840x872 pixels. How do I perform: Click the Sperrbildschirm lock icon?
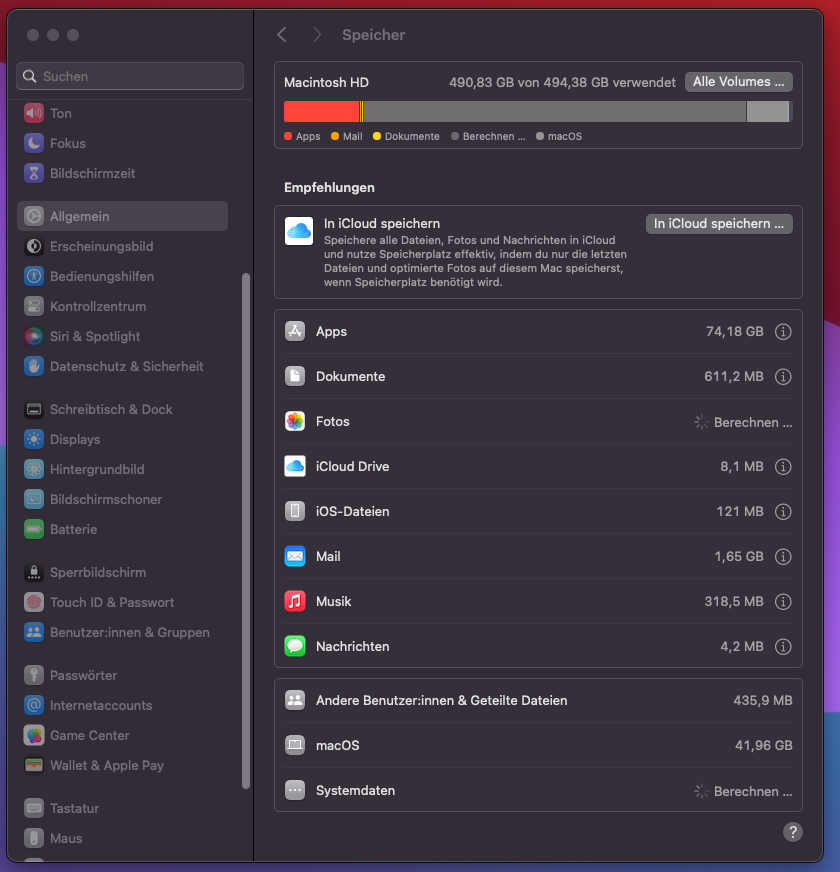[34, 573]
